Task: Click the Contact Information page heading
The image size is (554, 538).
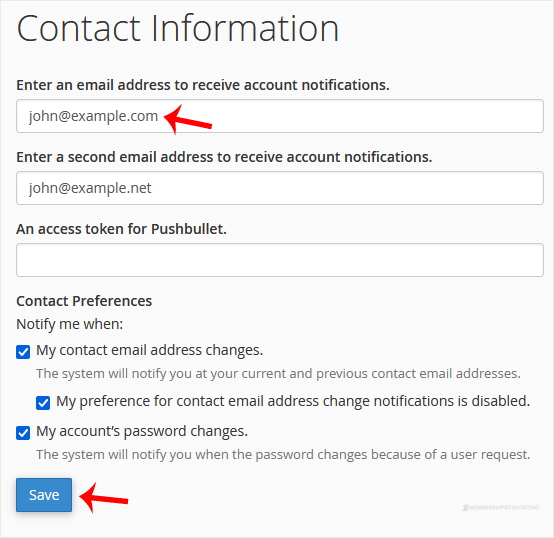Action: [x=178, y=29]
